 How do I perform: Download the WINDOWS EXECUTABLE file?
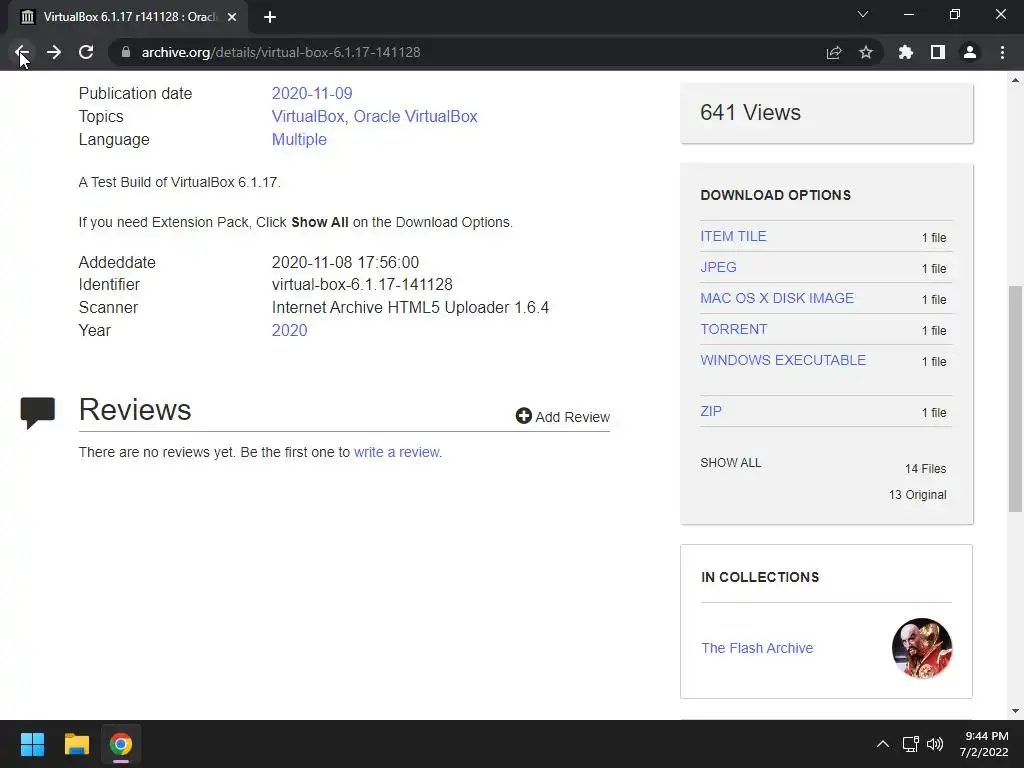click(x=783, y=360)
